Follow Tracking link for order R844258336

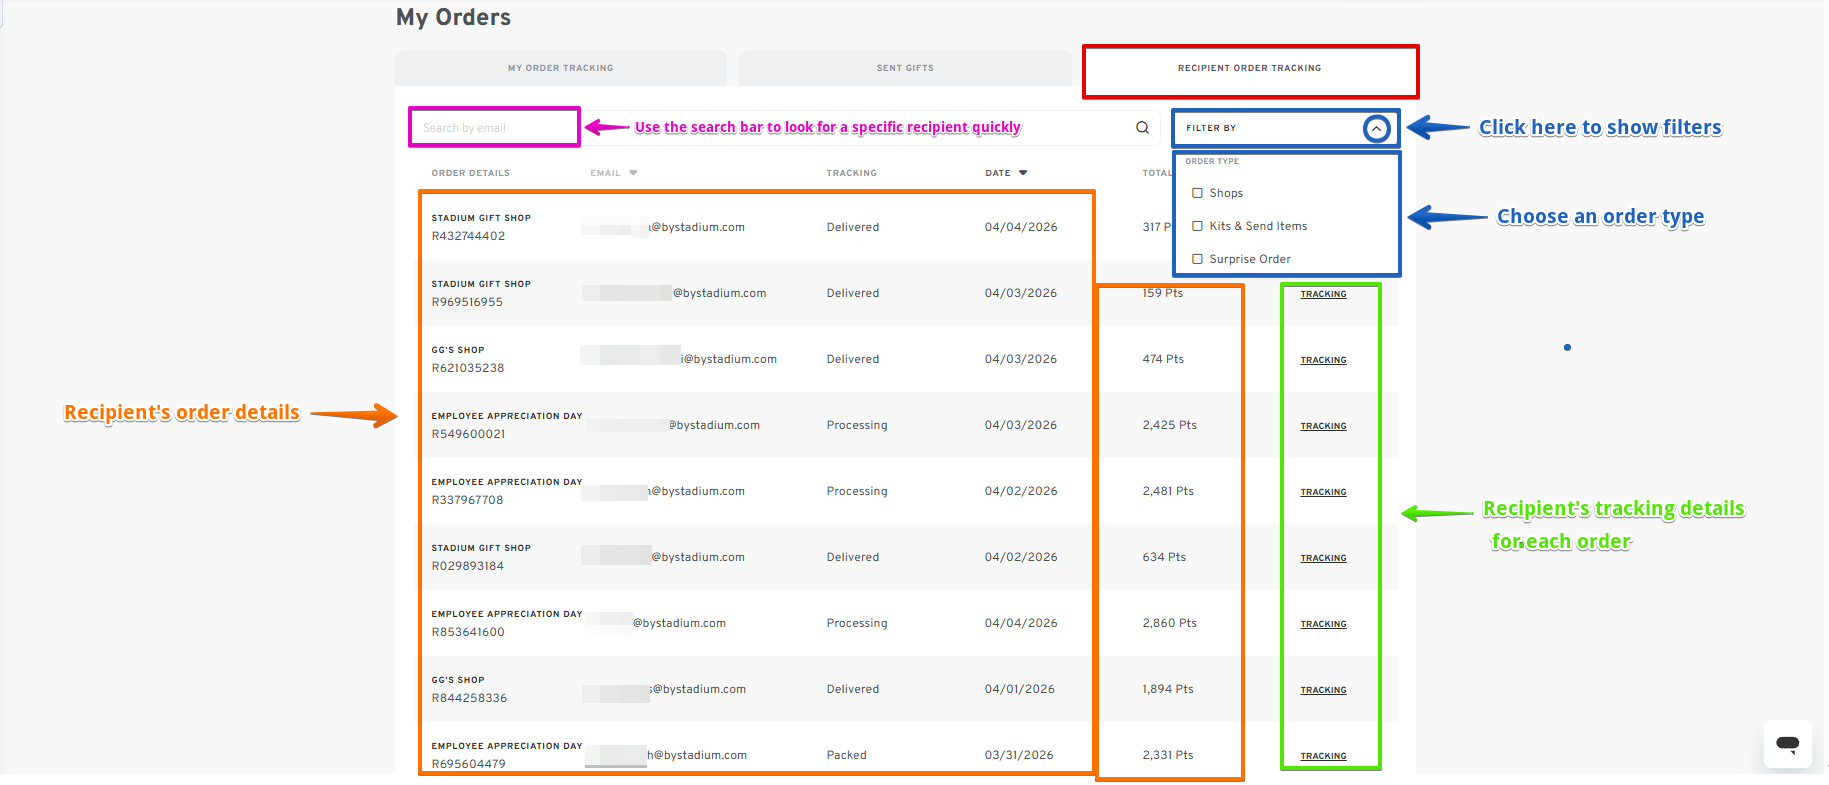(x=1323, y=690)
